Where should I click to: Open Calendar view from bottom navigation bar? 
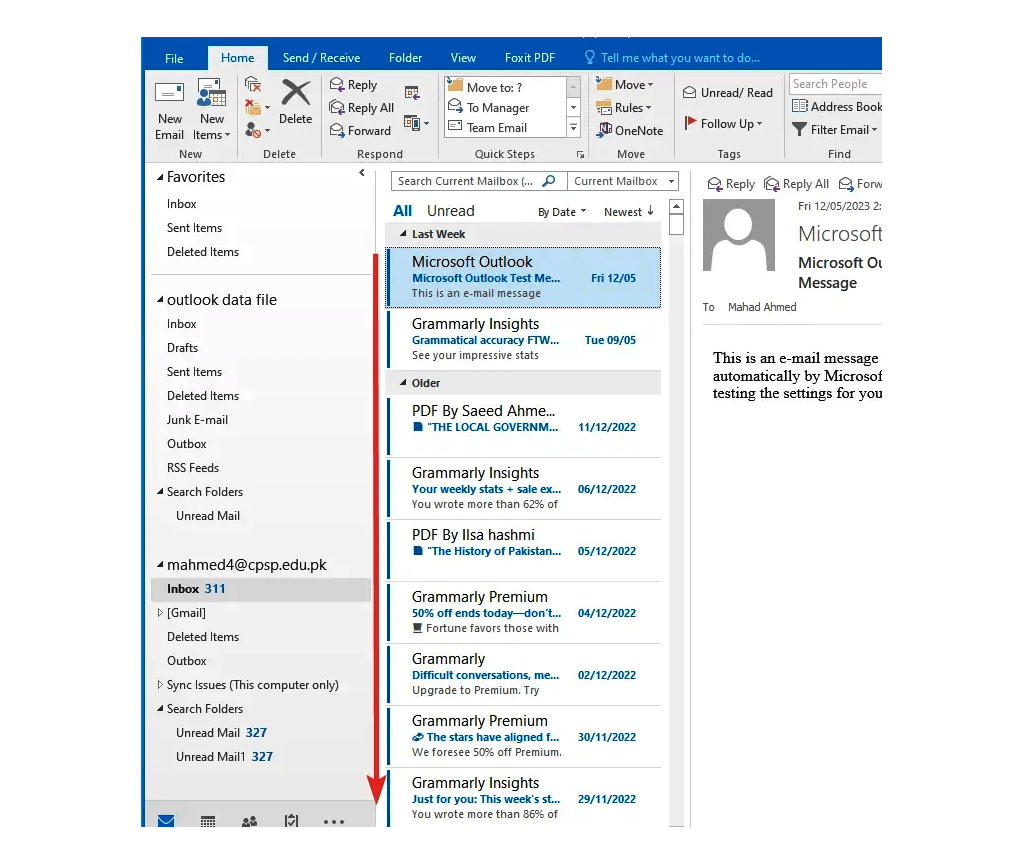coord(208,822)
